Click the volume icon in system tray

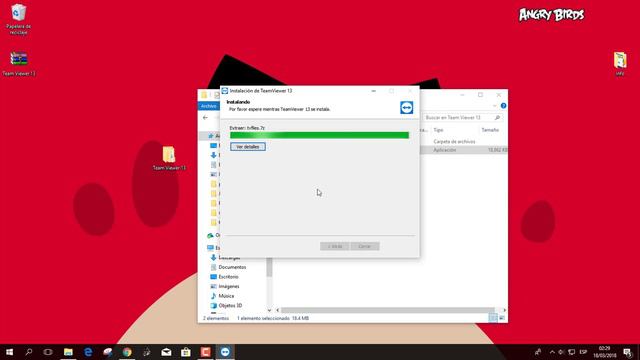[561, 352]
